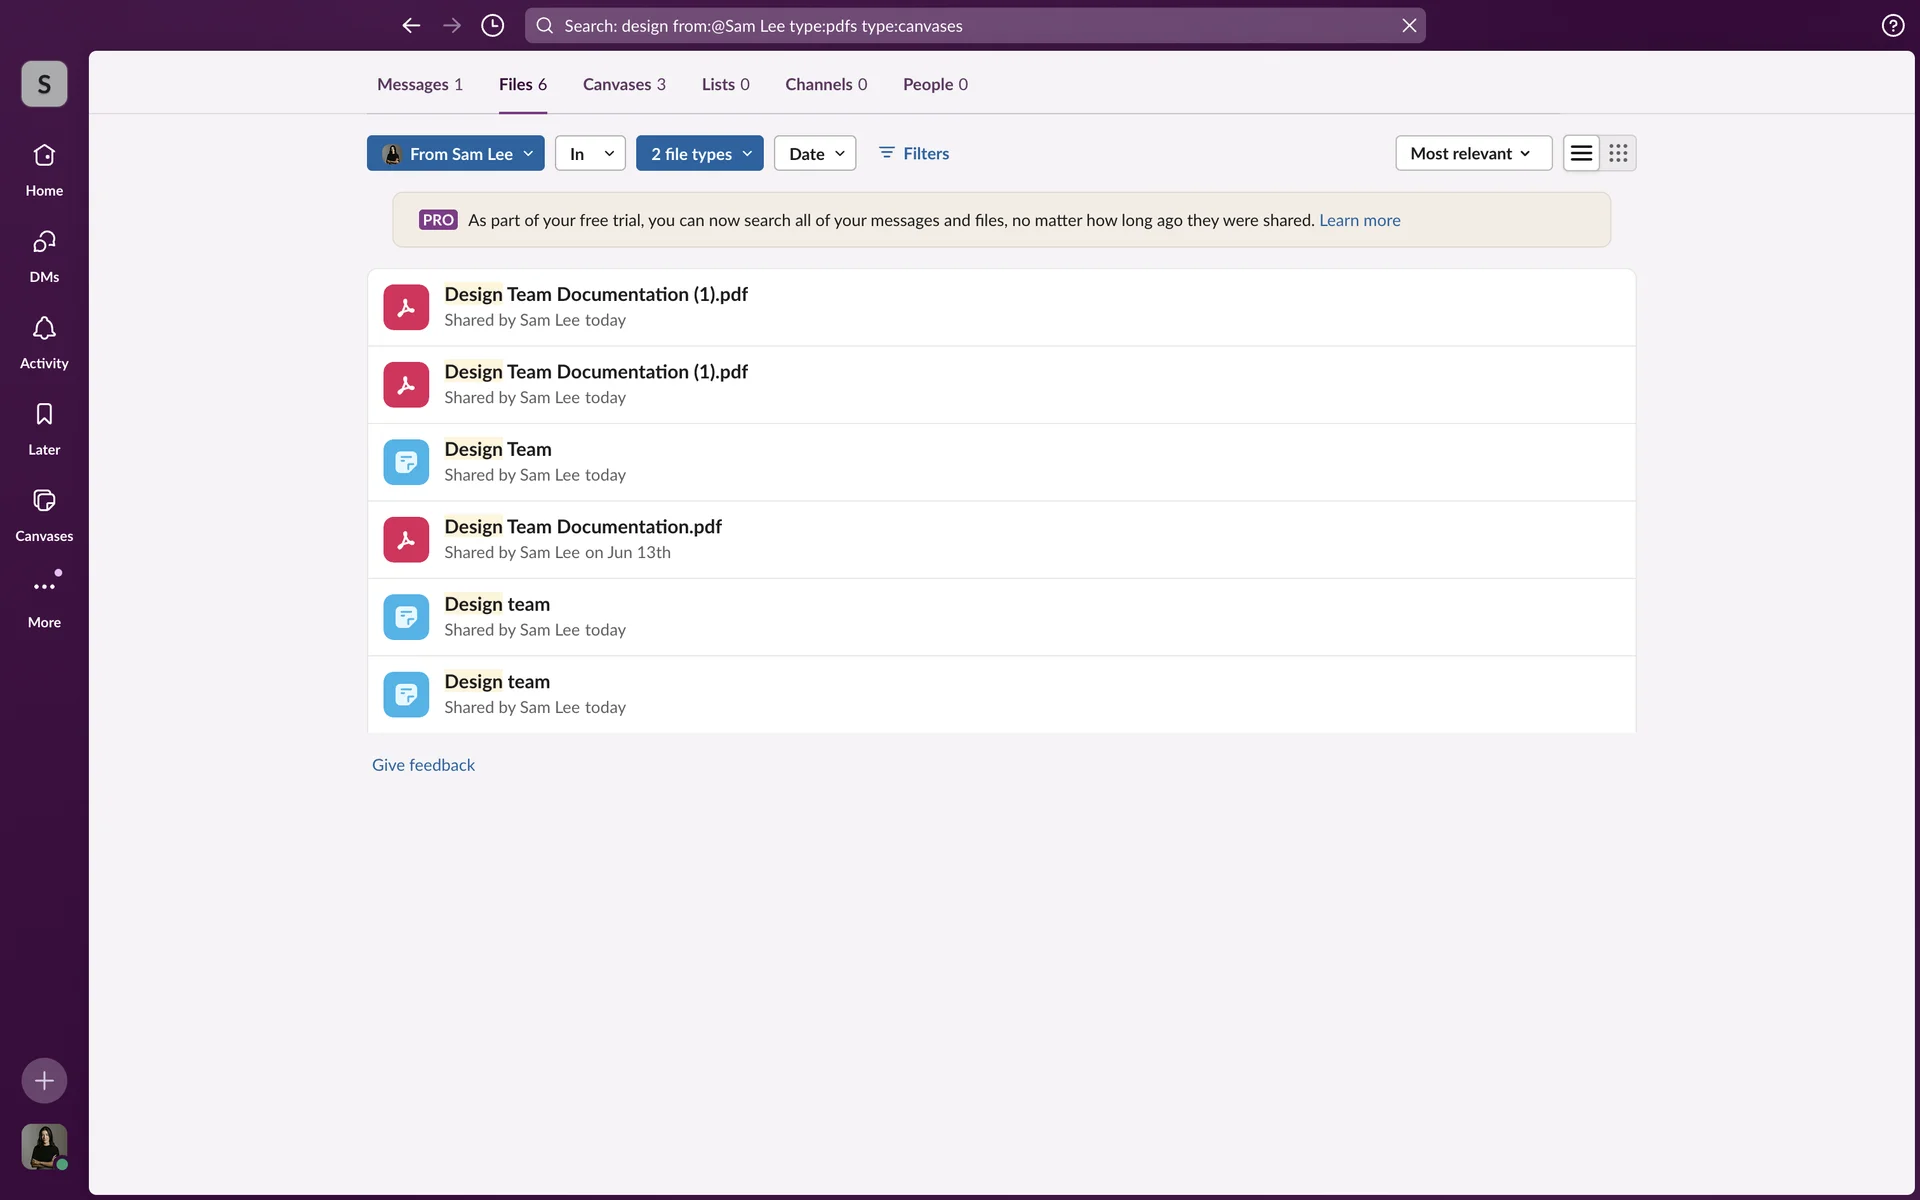Switch to grid view layout
This screenshot has height=1200, width=1920.
(1618, 154)
